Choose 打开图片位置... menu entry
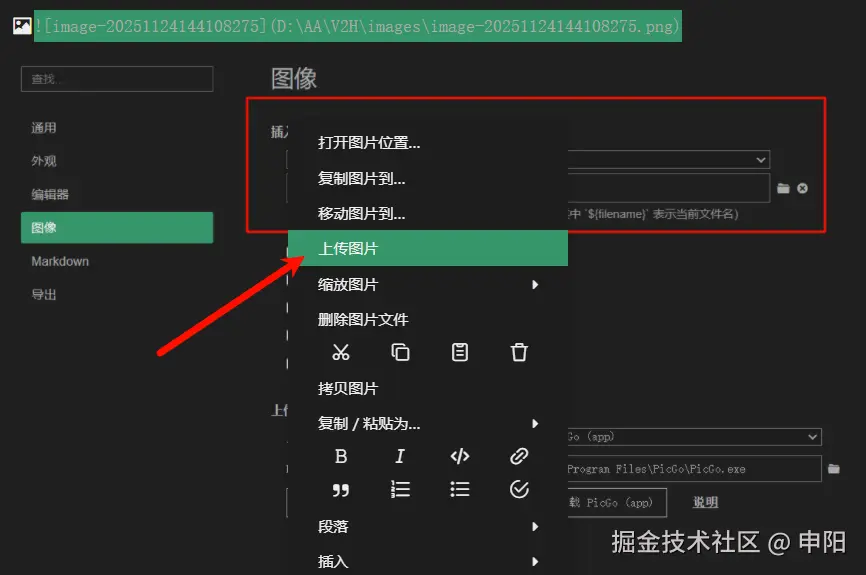This screenshot has height=575, width=866. tap(428, 143)
